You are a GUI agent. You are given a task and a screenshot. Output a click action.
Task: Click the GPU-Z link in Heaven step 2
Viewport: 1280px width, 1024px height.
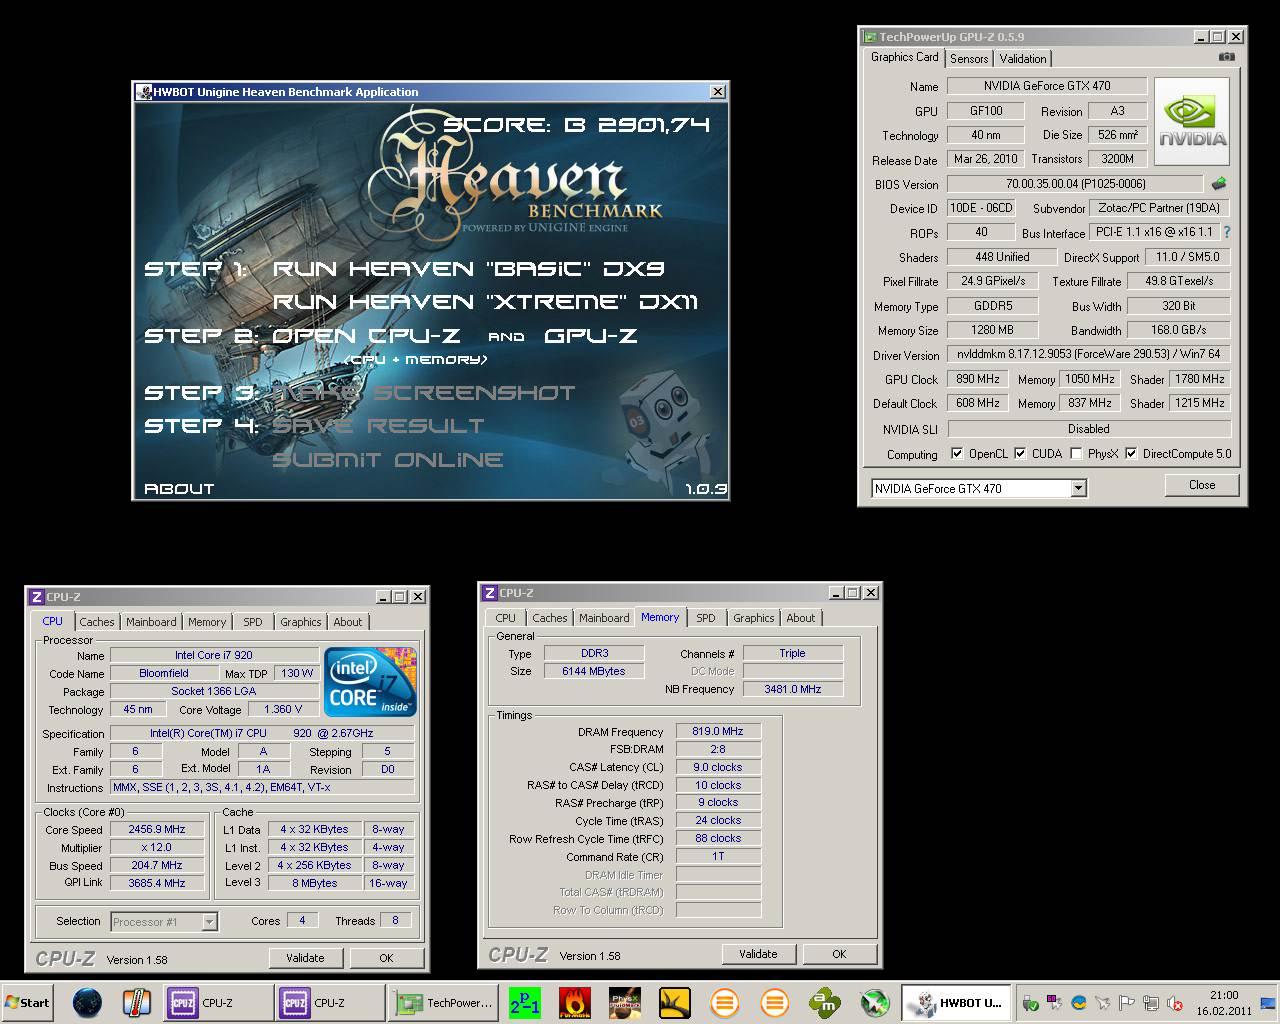(590, 336)
